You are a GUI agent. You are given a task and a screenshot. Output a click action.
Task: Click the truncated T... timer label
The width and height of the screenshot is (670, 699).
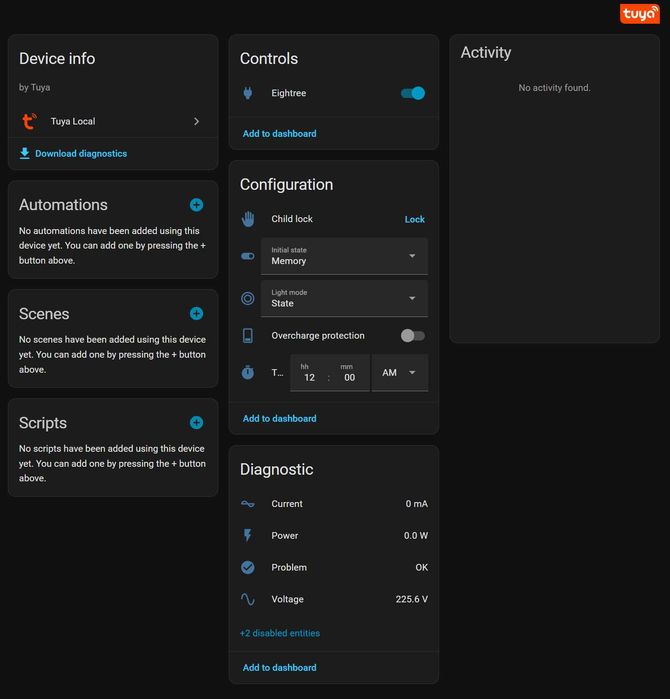point(277,373)
